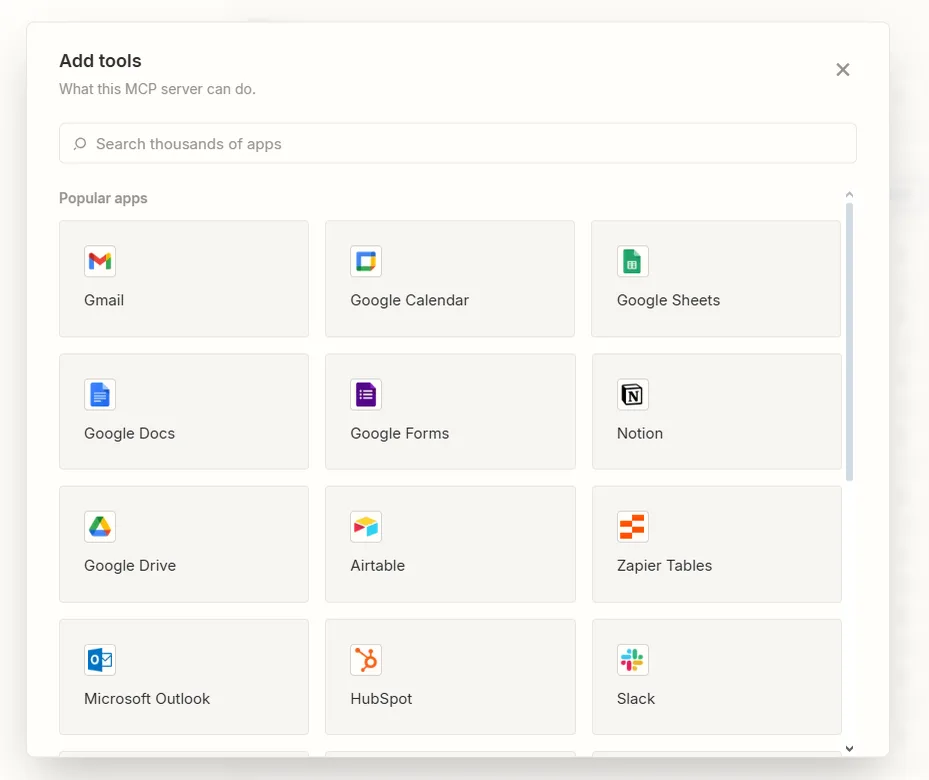Focus the Search thousands of apps field
The image size is (929, 780).
[x=457, y=143]
